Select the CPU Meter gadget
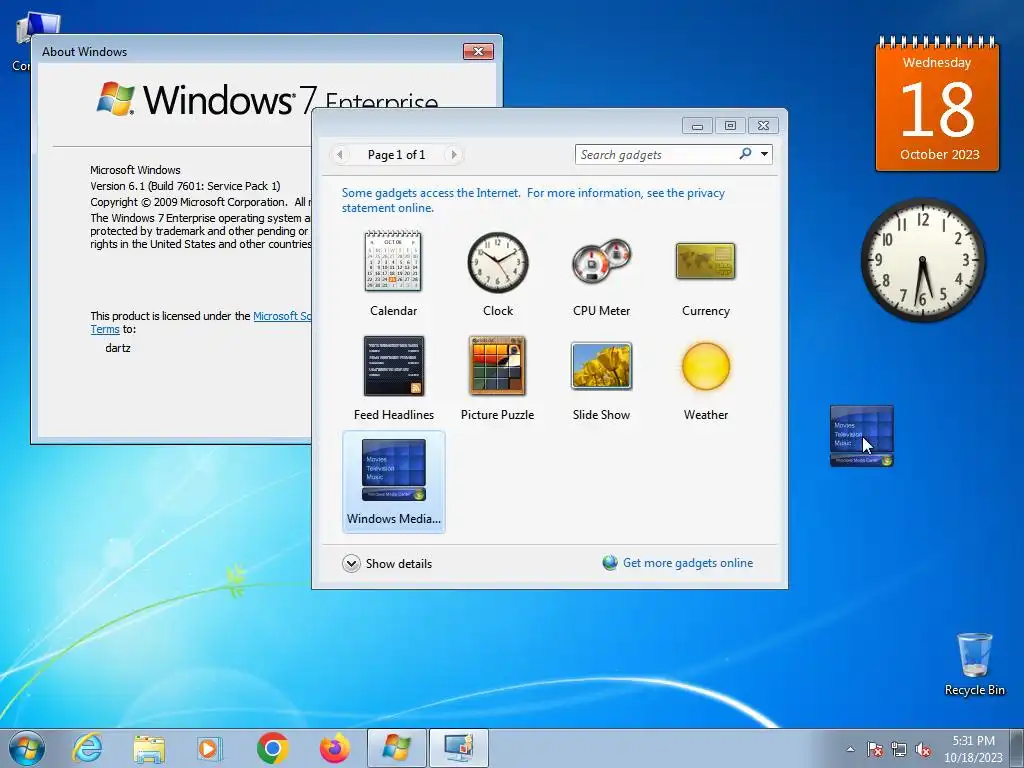This screenshot has width=1024, height=768. tap(601, 261)
